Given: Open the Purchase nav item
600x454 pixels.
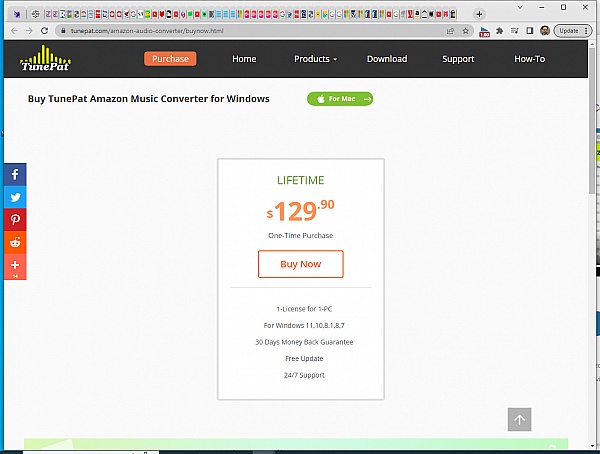Looking at the screenshot, I should point(170,59).
